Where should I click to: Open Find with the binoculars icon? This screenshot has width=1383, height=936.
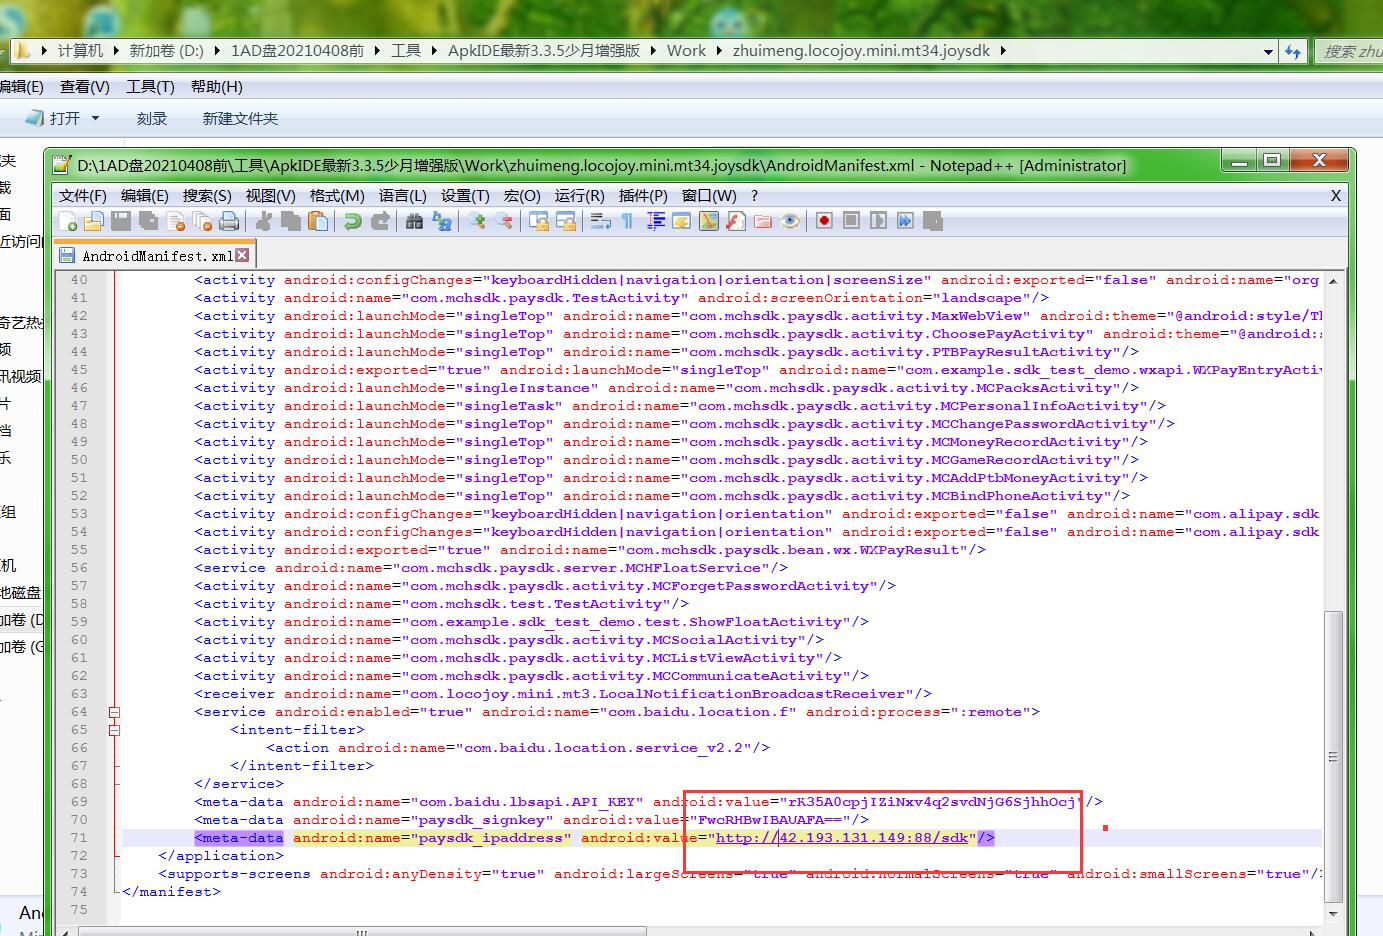click(x=414, y=222)
